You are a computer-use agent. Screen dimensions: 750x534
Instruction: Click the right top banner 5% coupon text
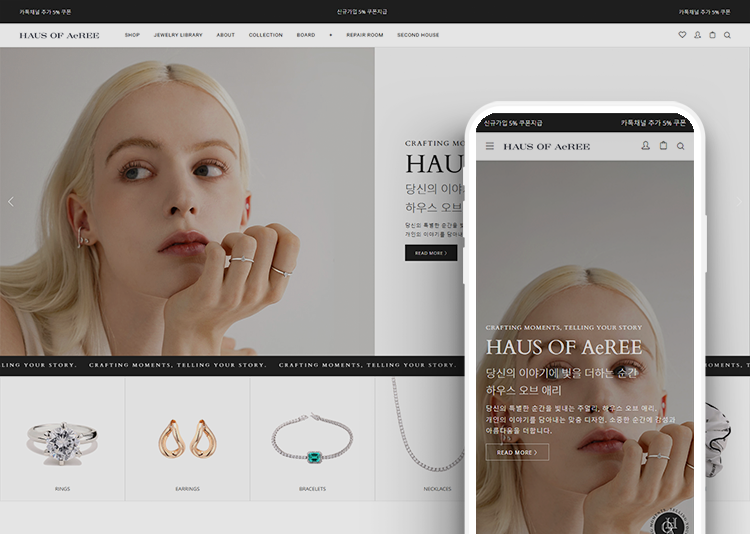pyautogui.click(x=704, y=12)
